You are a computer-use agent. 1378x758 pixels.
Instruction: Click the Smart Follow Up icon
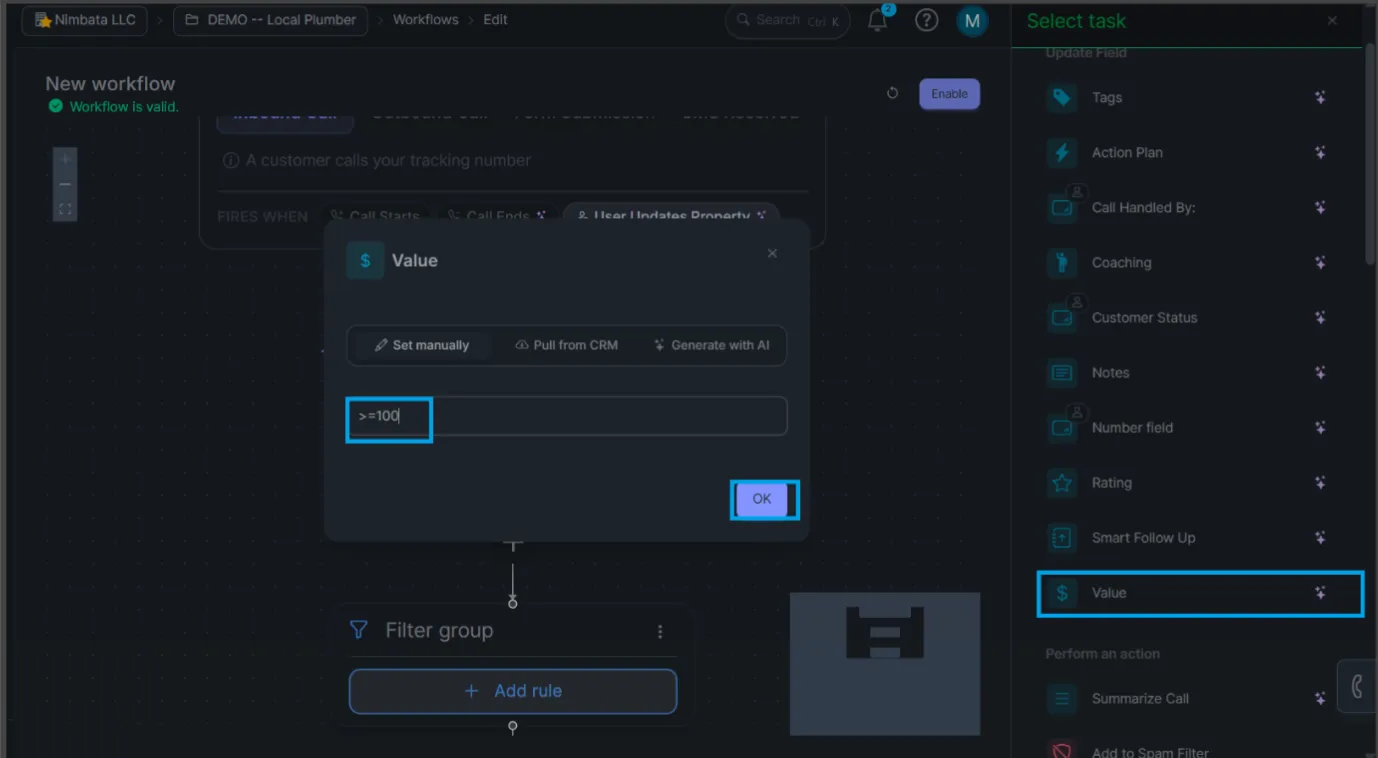[1062, 537]
